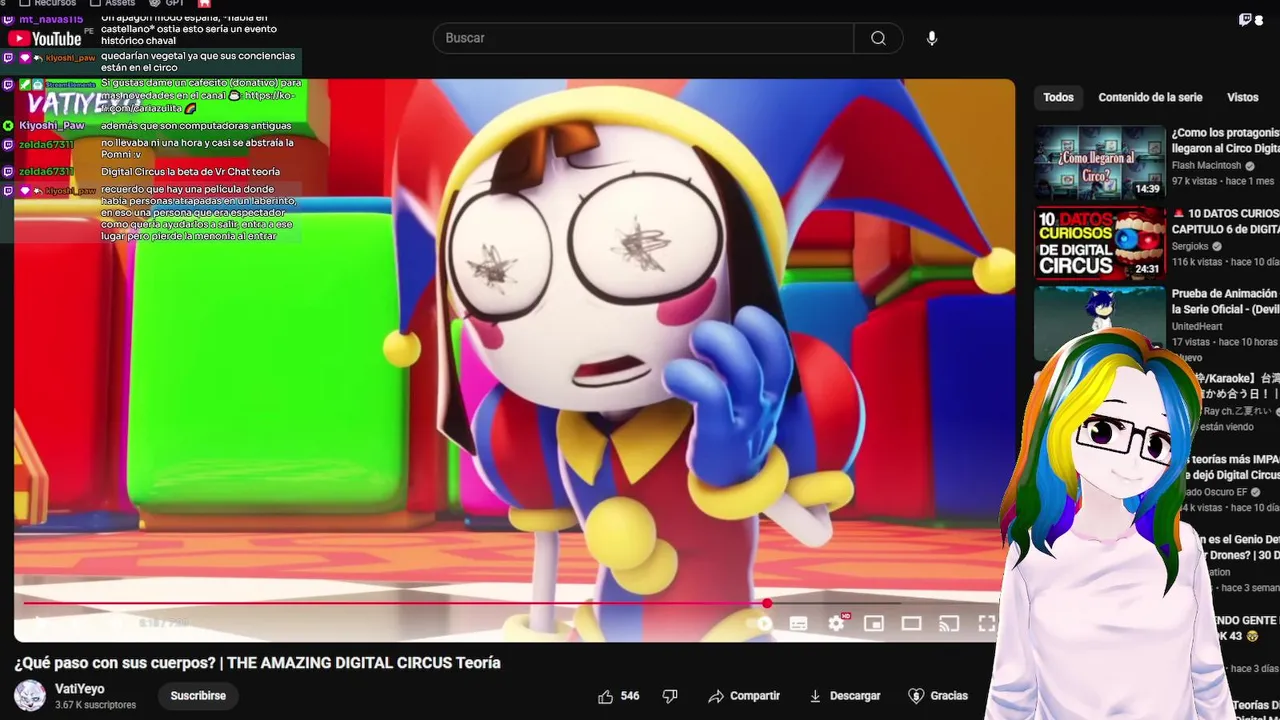Screen dimensions: 1280x720
Task: Click the Twitch icon at top right
Action: point(1246,19)
